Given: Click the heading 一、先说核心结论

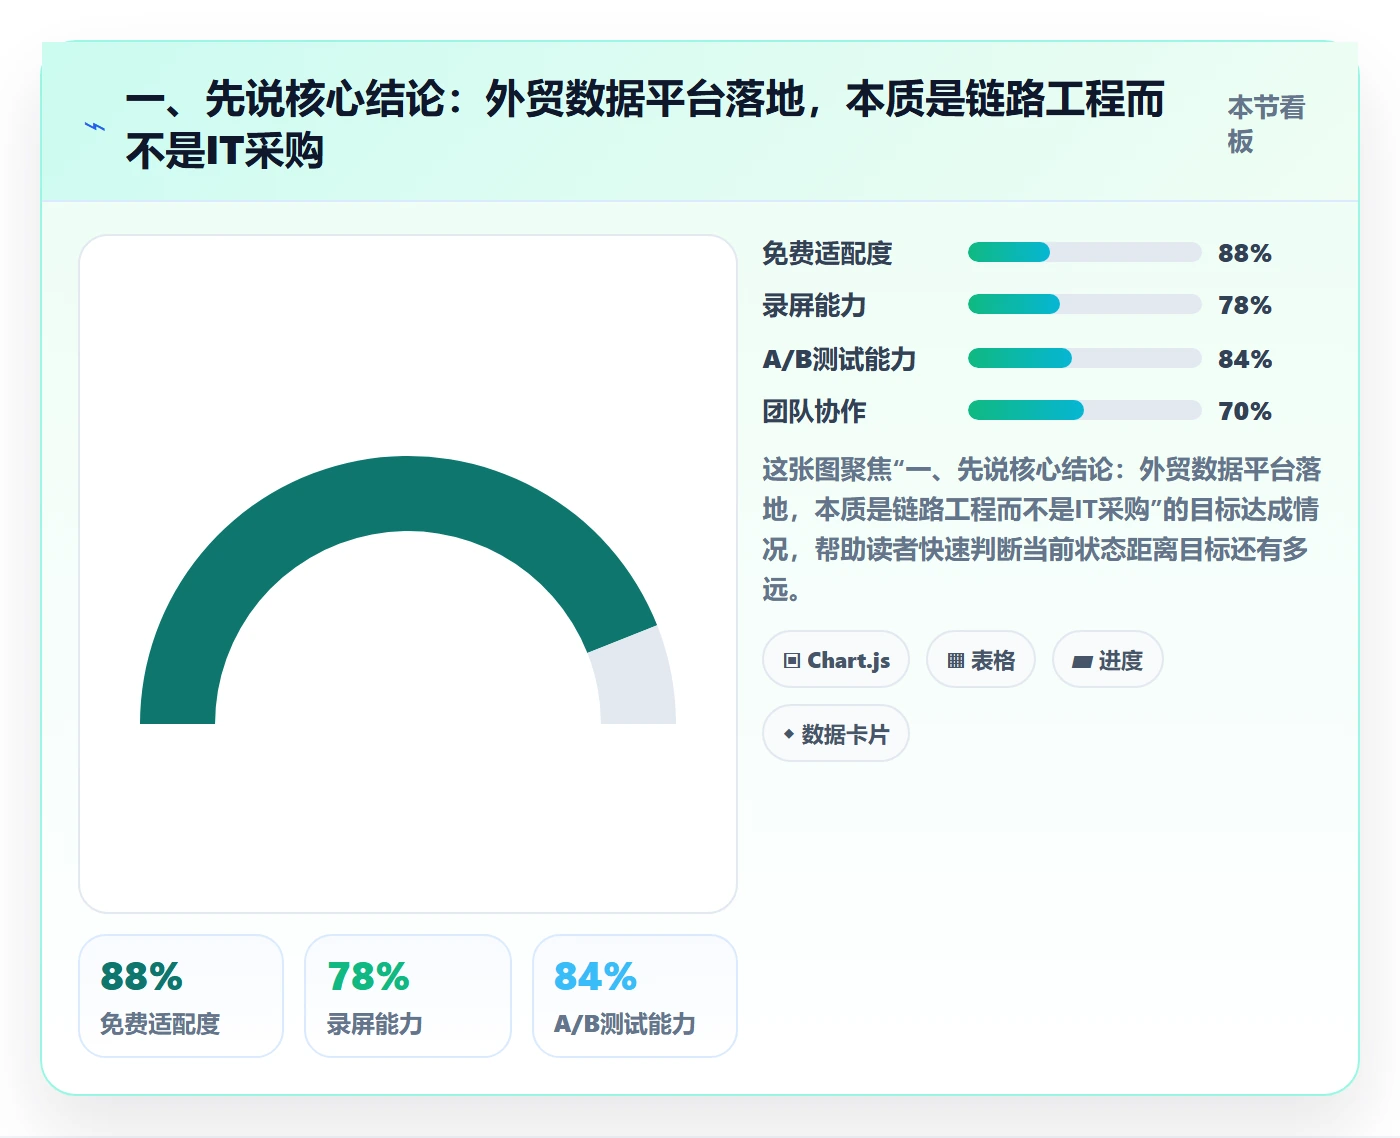Looking at the screenshot, I should [x=645, y=125].
